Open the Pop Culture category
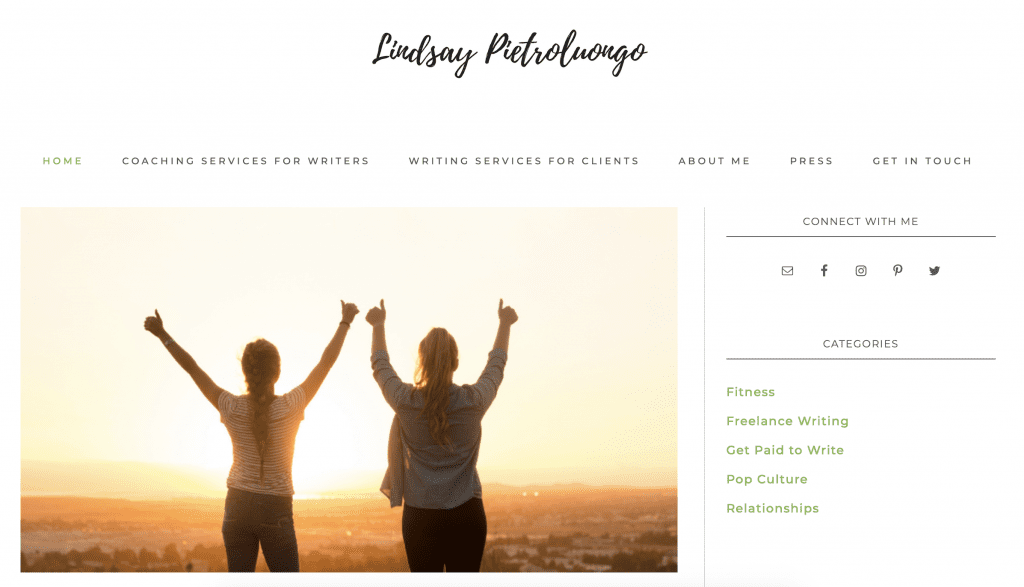 [767, 479]
